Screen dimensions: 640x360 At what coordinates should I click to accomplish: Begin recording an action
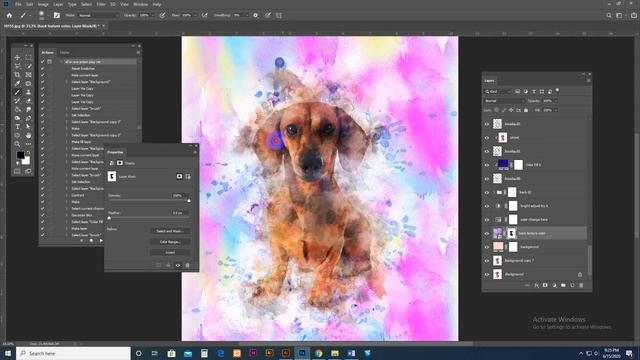pyautogui.click(x=91, y=241)
